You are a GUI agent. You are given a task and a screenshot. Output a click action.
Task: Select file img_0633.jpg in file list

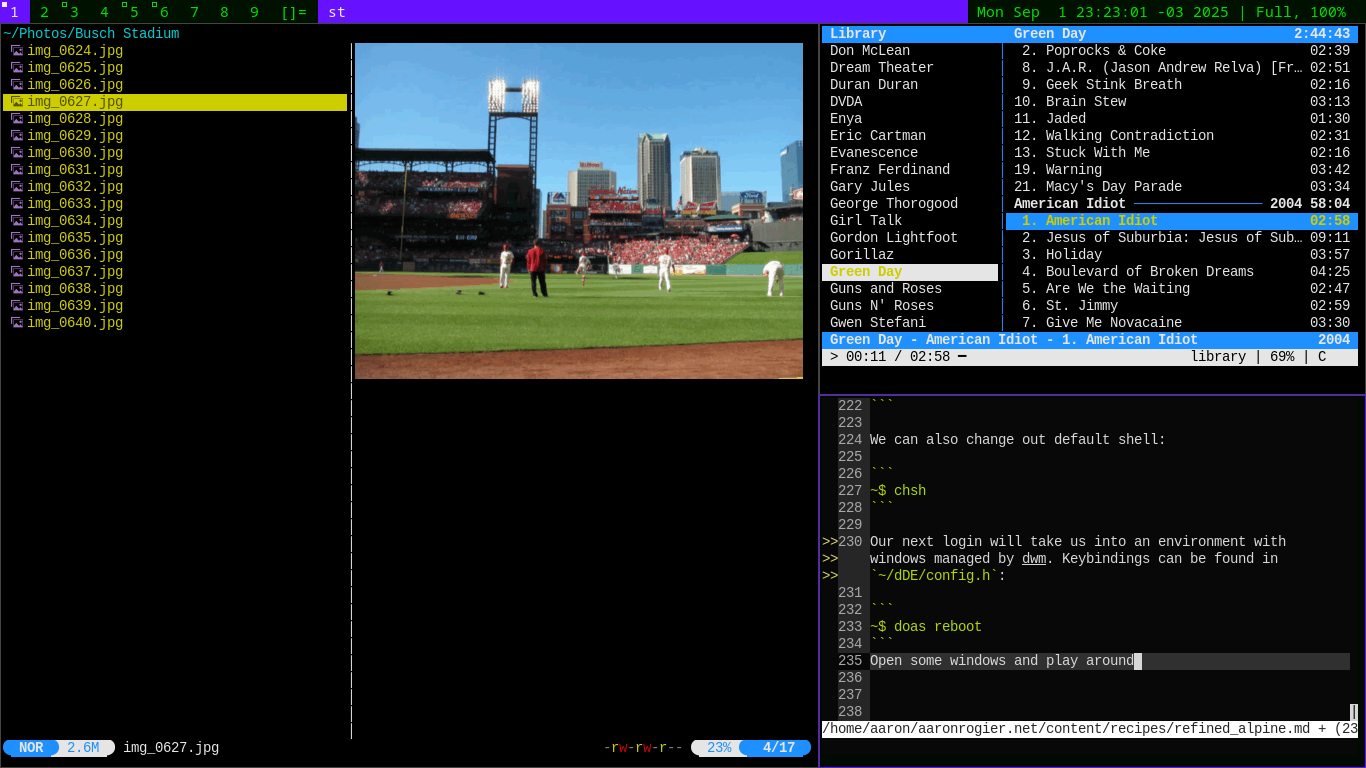75,204
